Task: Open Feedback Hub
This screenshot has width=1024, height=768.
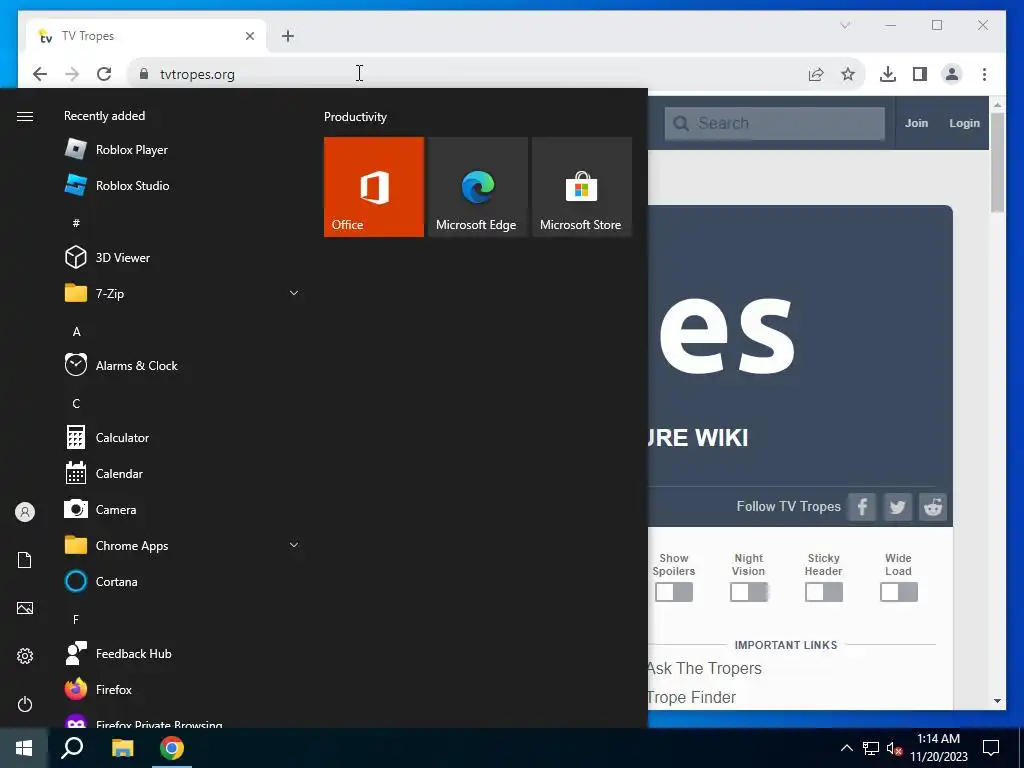Action: 182,653
